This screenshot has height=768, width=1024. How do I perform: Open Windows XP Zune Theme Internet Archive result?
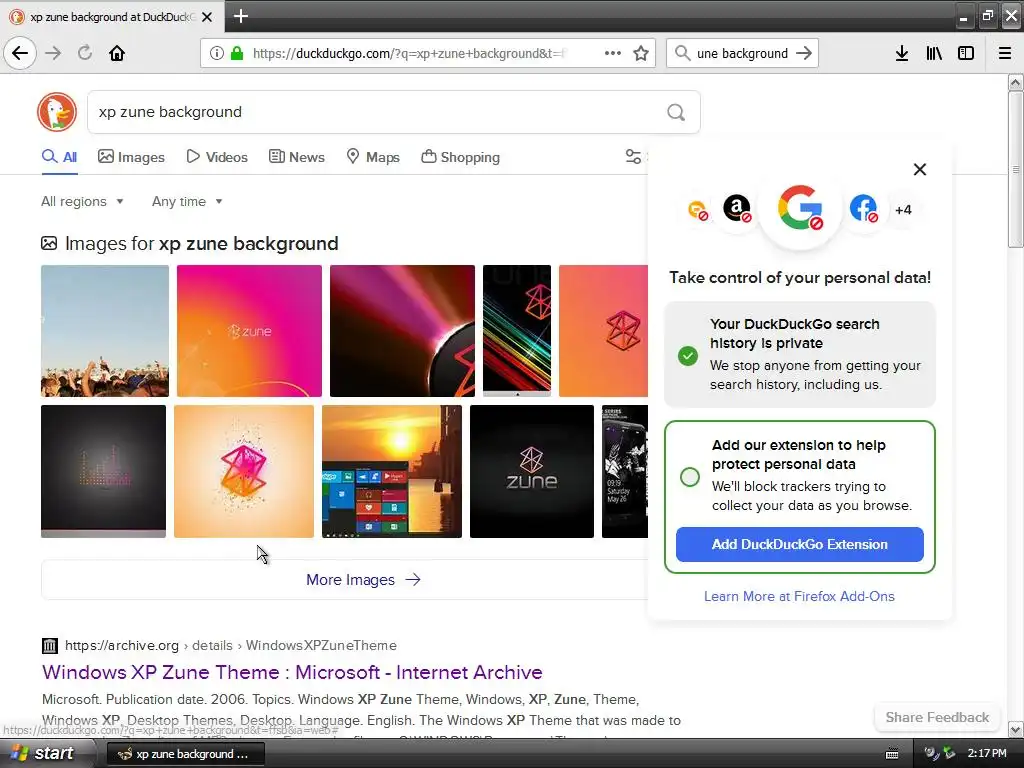pos(292,673)
